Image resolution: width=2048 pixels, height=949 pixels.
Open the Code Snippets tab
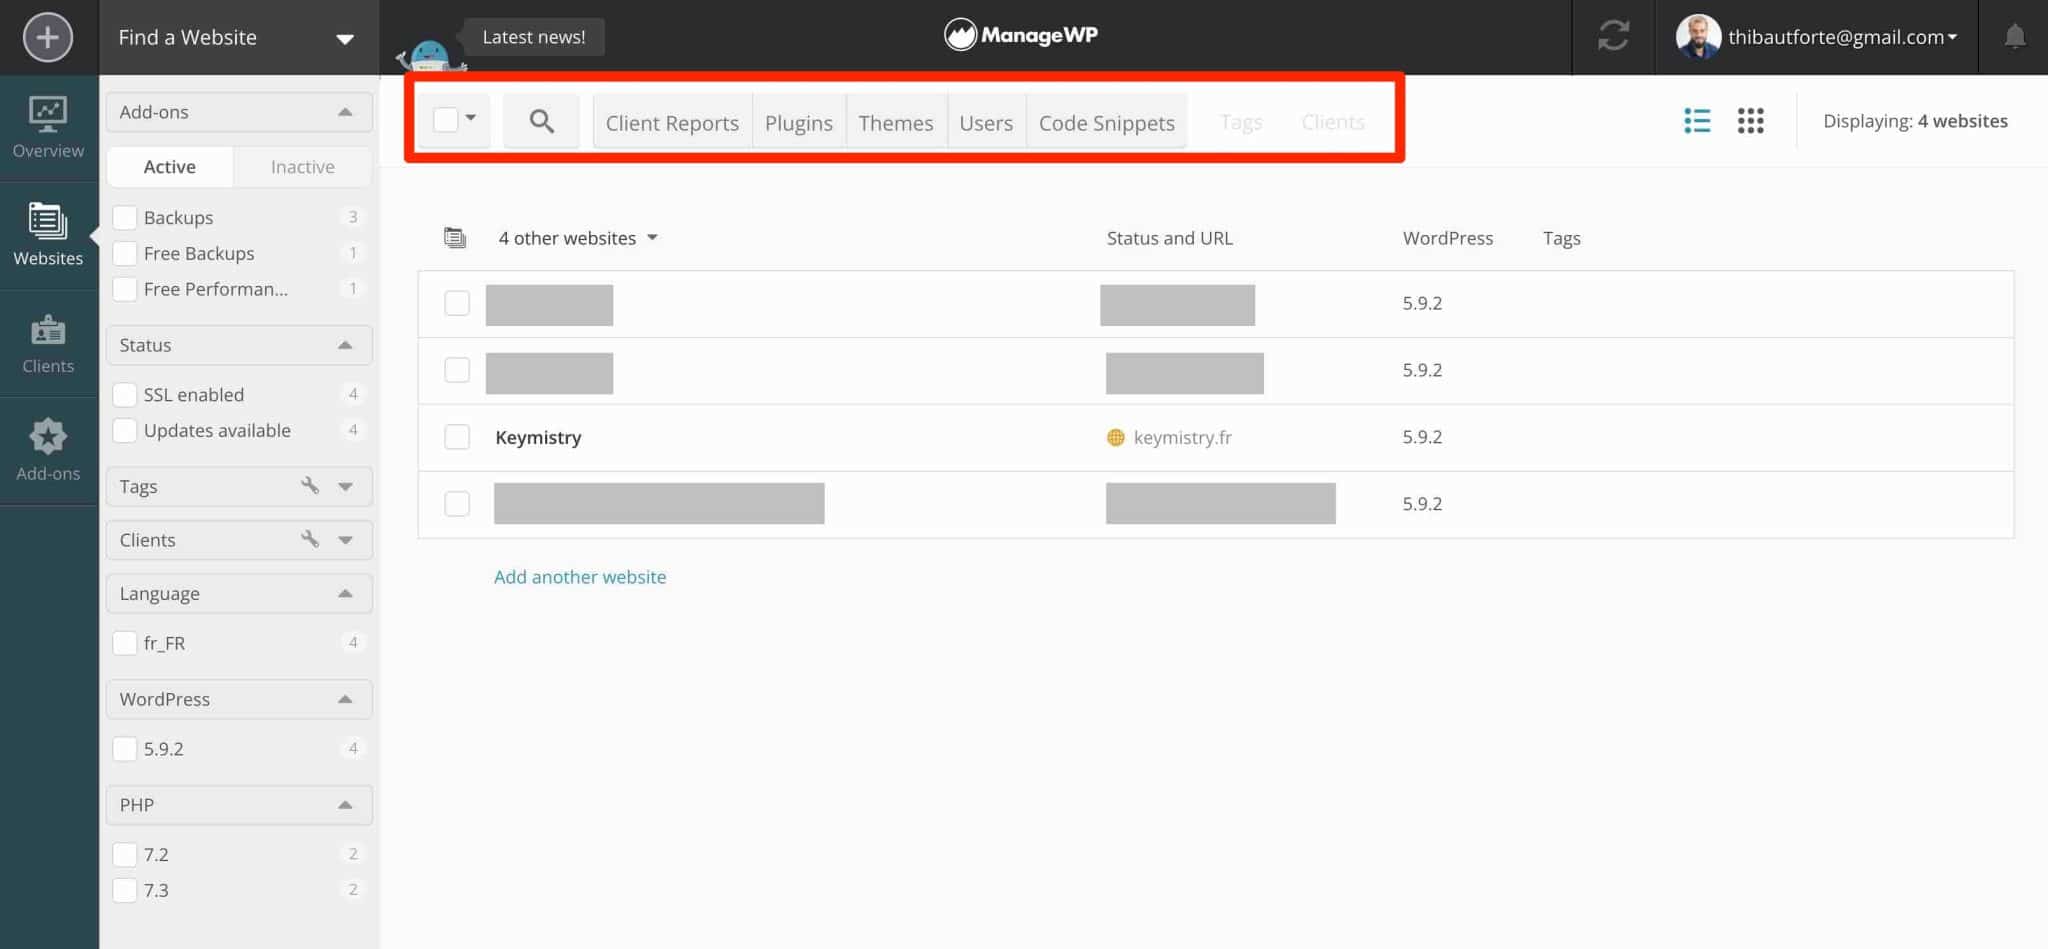point(1107,122)
